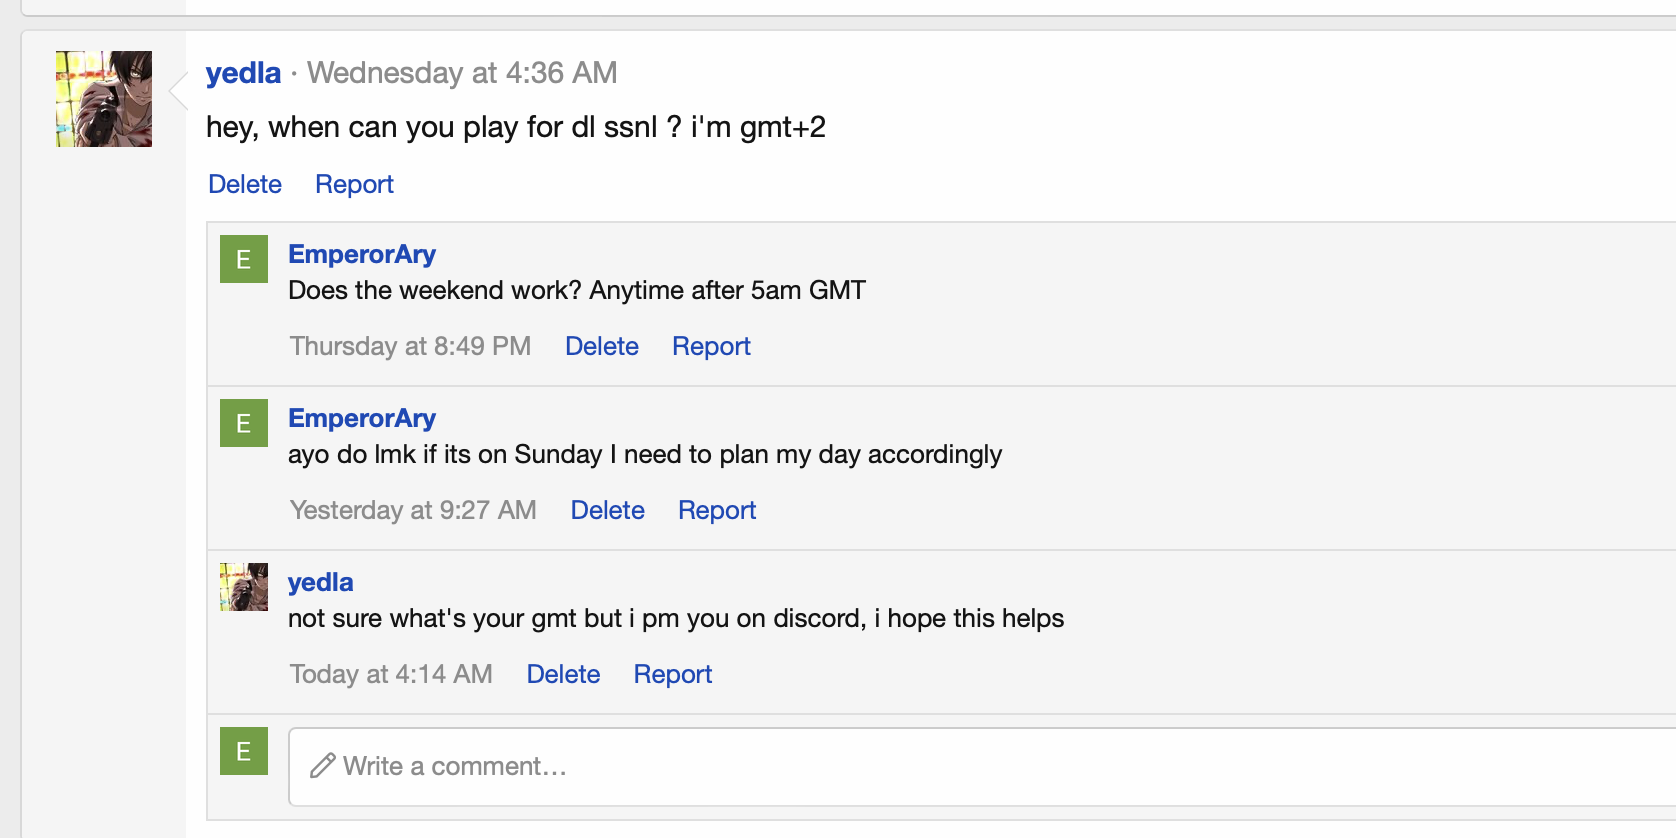This screenshot has height=838, width=1676.
Task: Click EmperorAry's green avatar on weekend comment
Action: (244, 259)
